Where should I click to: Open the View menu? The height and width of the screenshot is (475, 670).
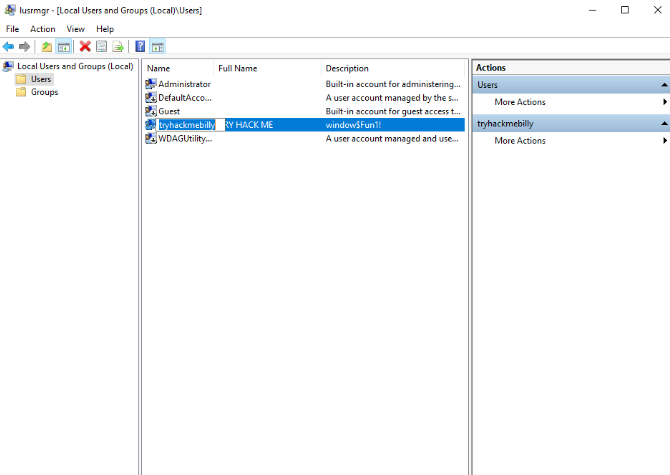[75, 29]
